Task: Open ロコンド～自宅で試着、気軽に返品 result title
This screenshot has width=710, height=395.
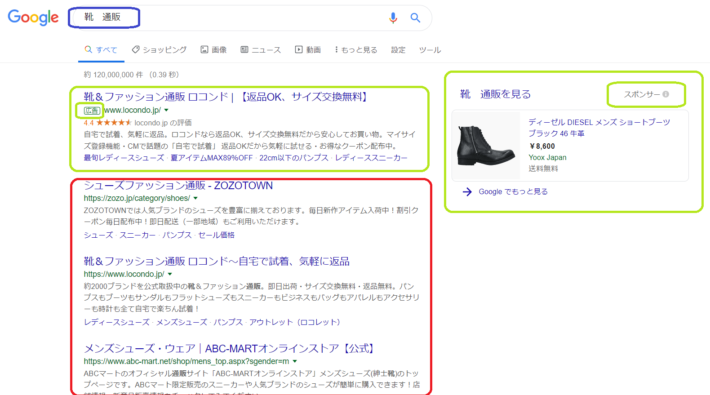Action: click(x=217, y=261)
